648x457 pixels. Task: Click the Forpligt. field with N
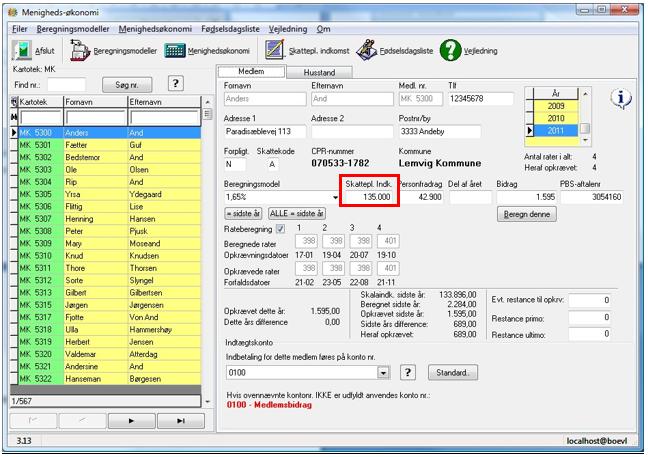pyautogui.click(x=235, y=164)
